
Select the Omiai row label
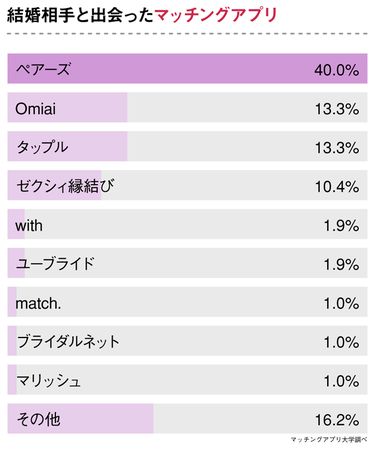(36, 109)
